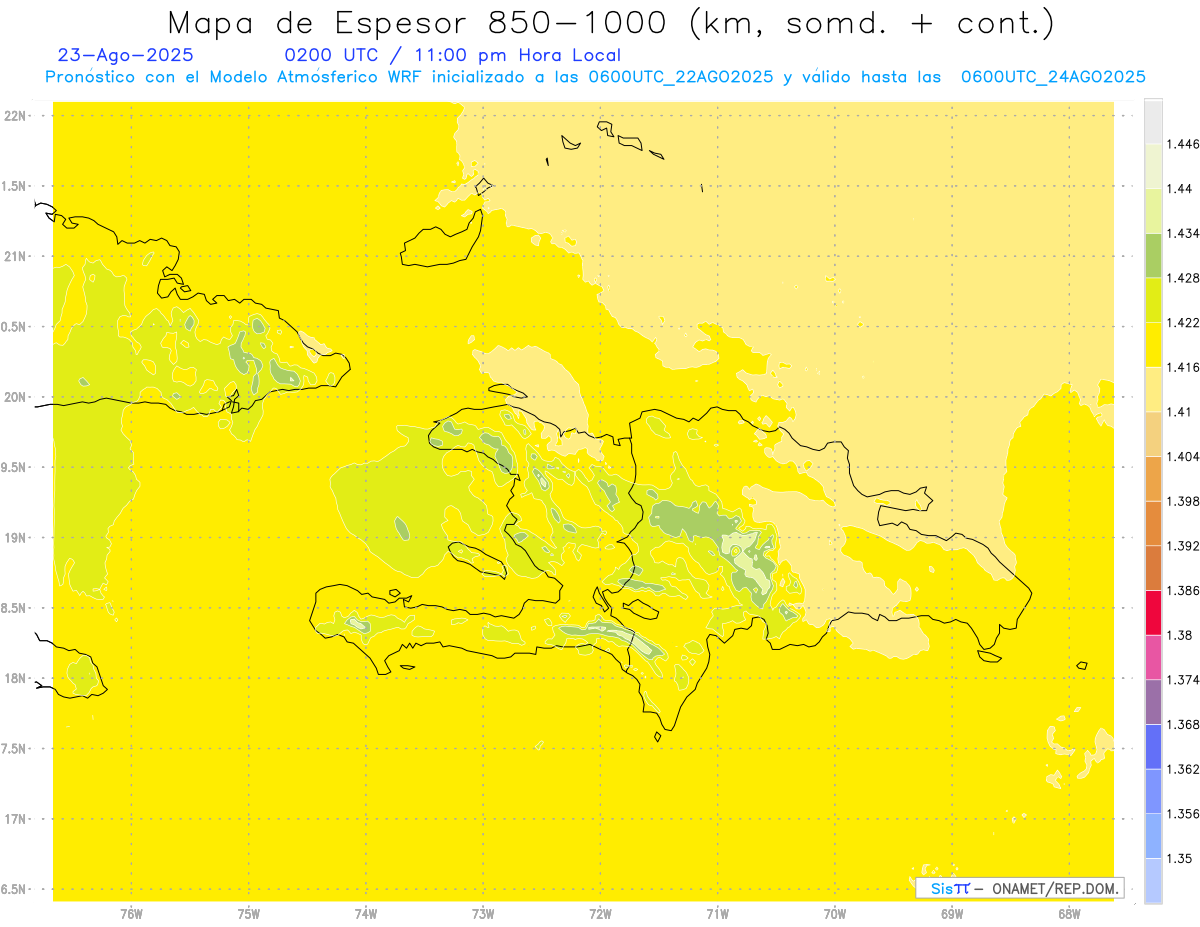Click the longitude label '72W'

point(600,913)
